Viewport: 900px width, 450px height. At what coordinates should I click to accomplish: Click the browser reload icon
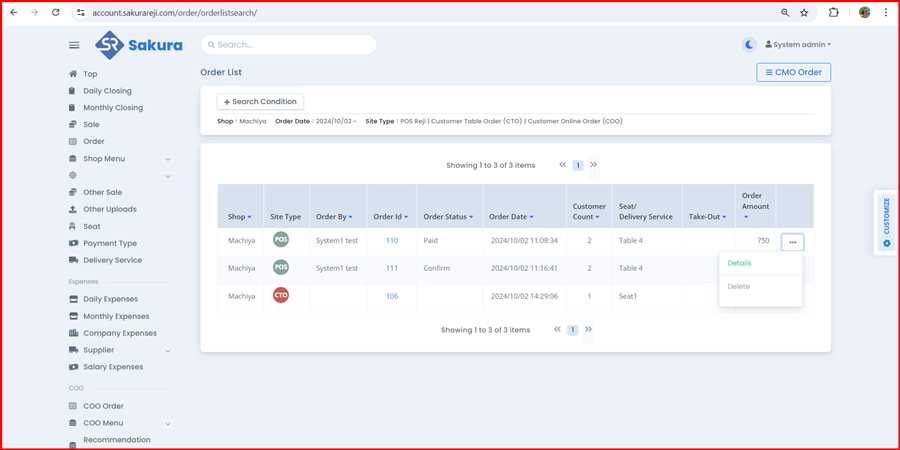[55, 12]
